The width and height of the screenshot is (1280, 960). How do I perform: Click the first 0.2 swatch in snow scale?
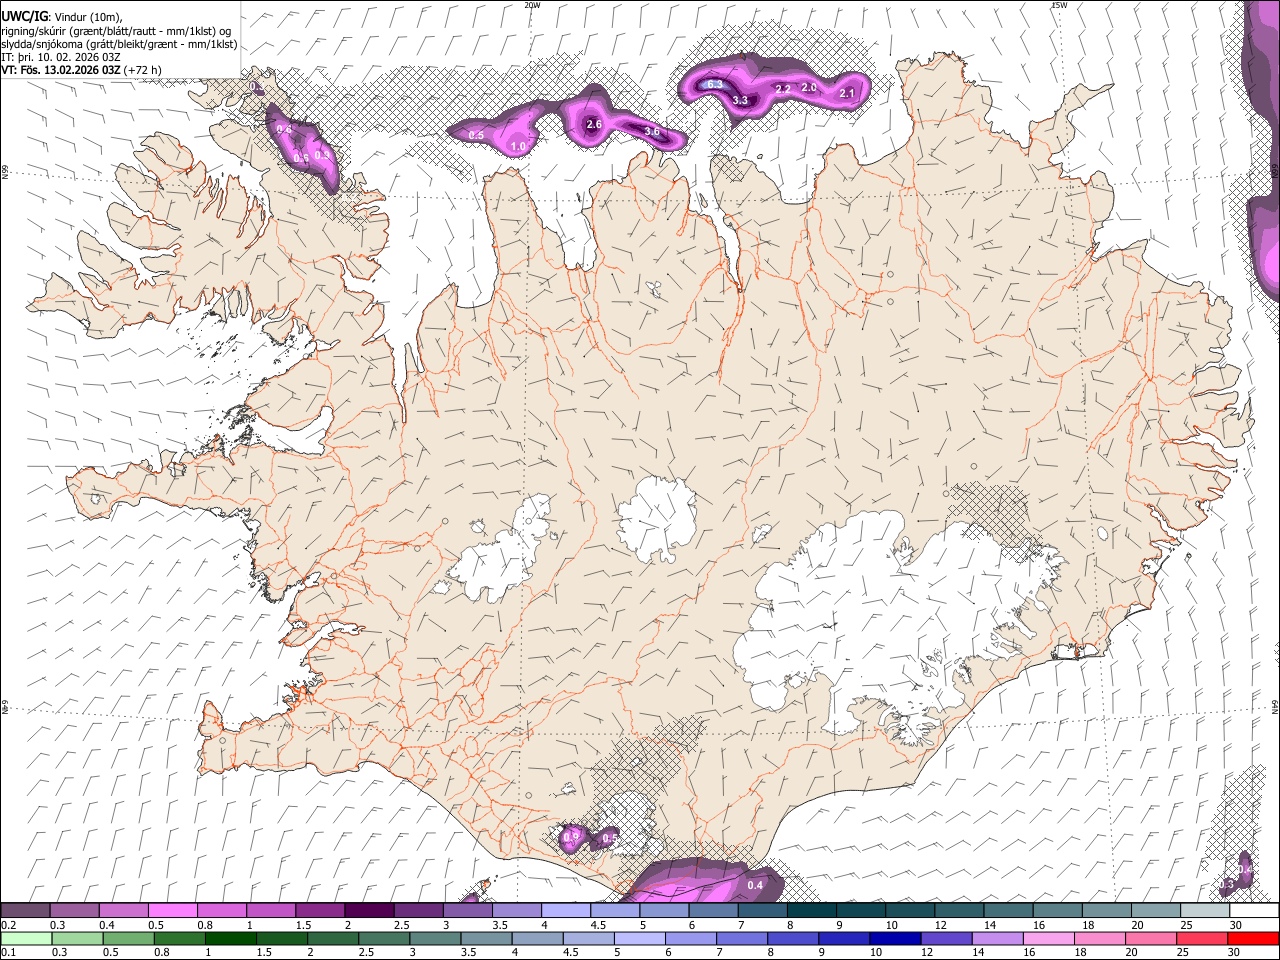click(25, 910)
